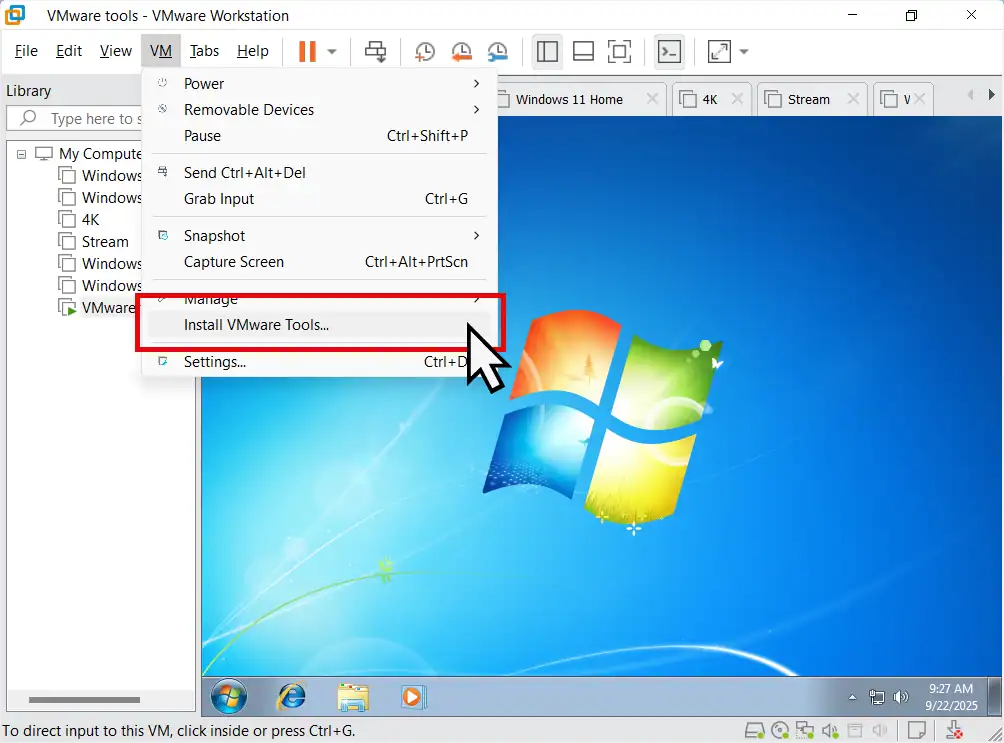
Task: Click the library search field
Action: (x=74, y=118)
